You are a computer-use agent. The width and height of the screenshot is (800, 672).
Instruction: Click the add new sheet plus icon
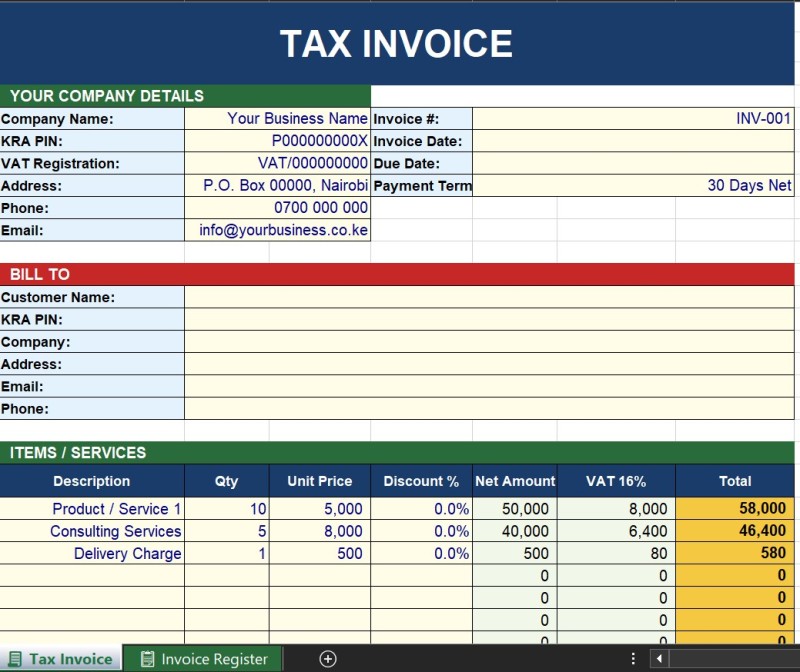coord(328,659)
